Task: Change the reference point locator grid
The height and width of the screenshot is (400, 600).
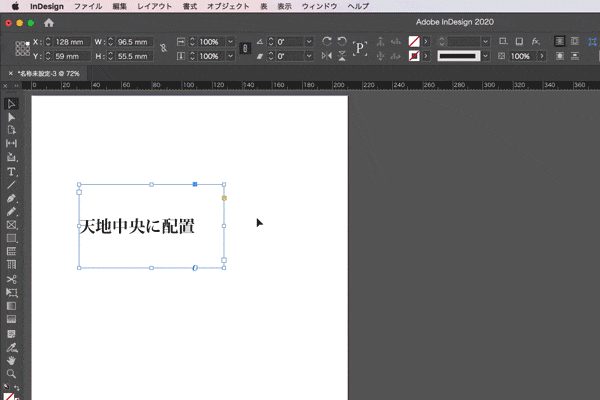Action: click(21, 48)
